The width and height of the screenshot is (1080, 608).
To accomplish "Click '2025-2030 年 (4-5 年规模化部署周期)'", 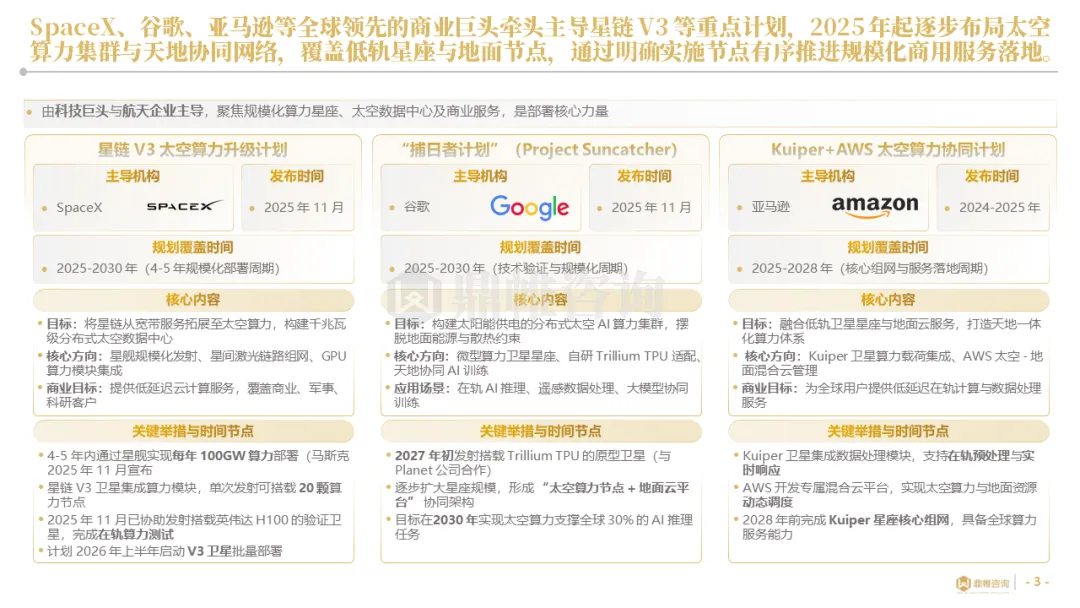I will coord(168,268).
